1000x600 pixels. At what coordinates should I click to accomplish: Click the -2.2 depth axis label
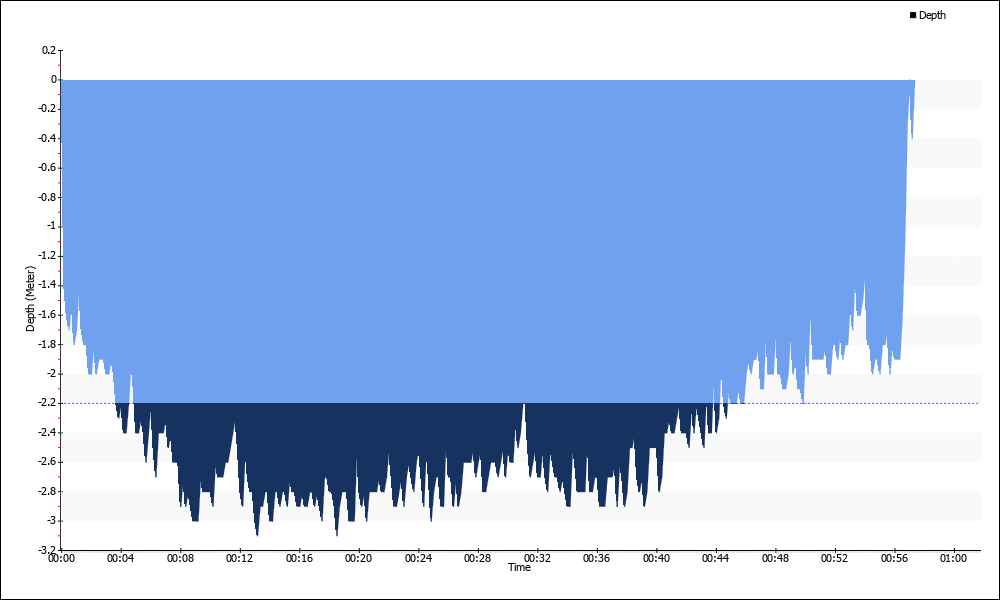(x=48, y=403)
